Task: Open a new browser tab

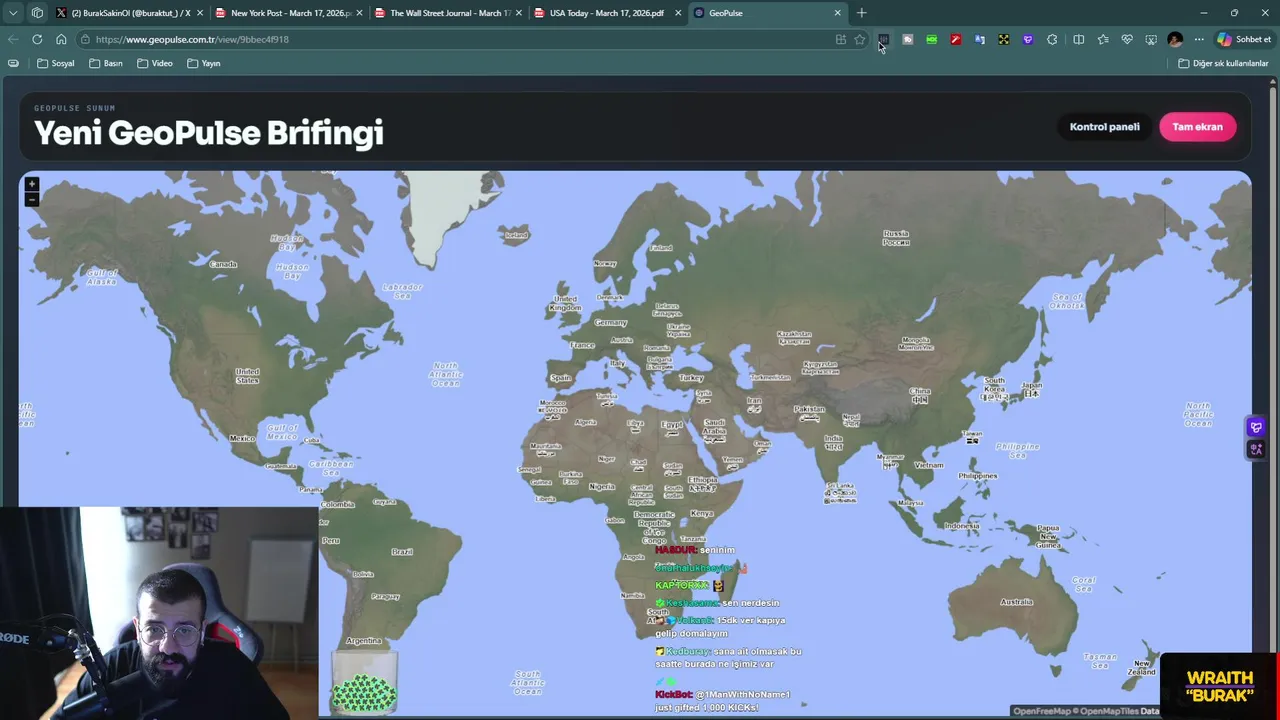Action: click(x=861, y=13)
